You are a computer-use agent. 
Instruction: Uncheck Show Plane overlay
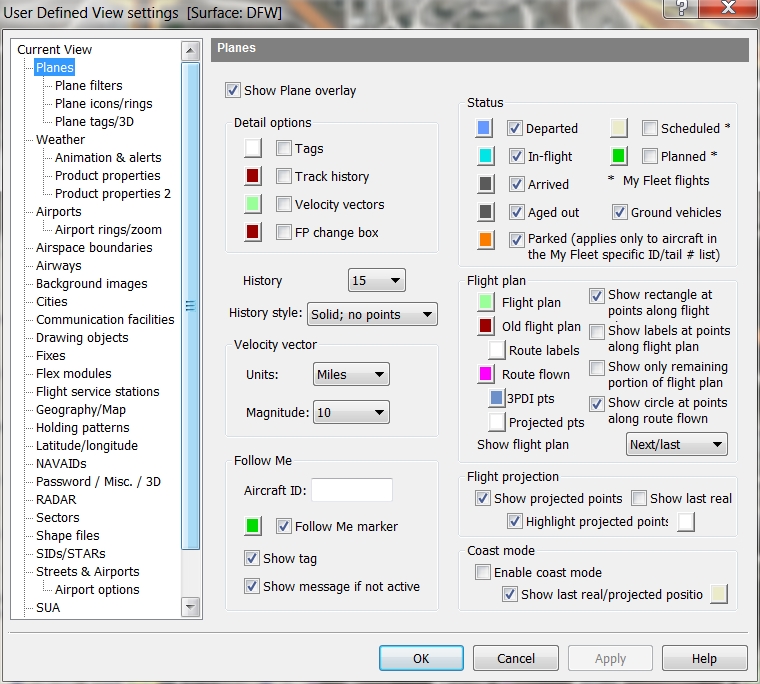[234, 90]
